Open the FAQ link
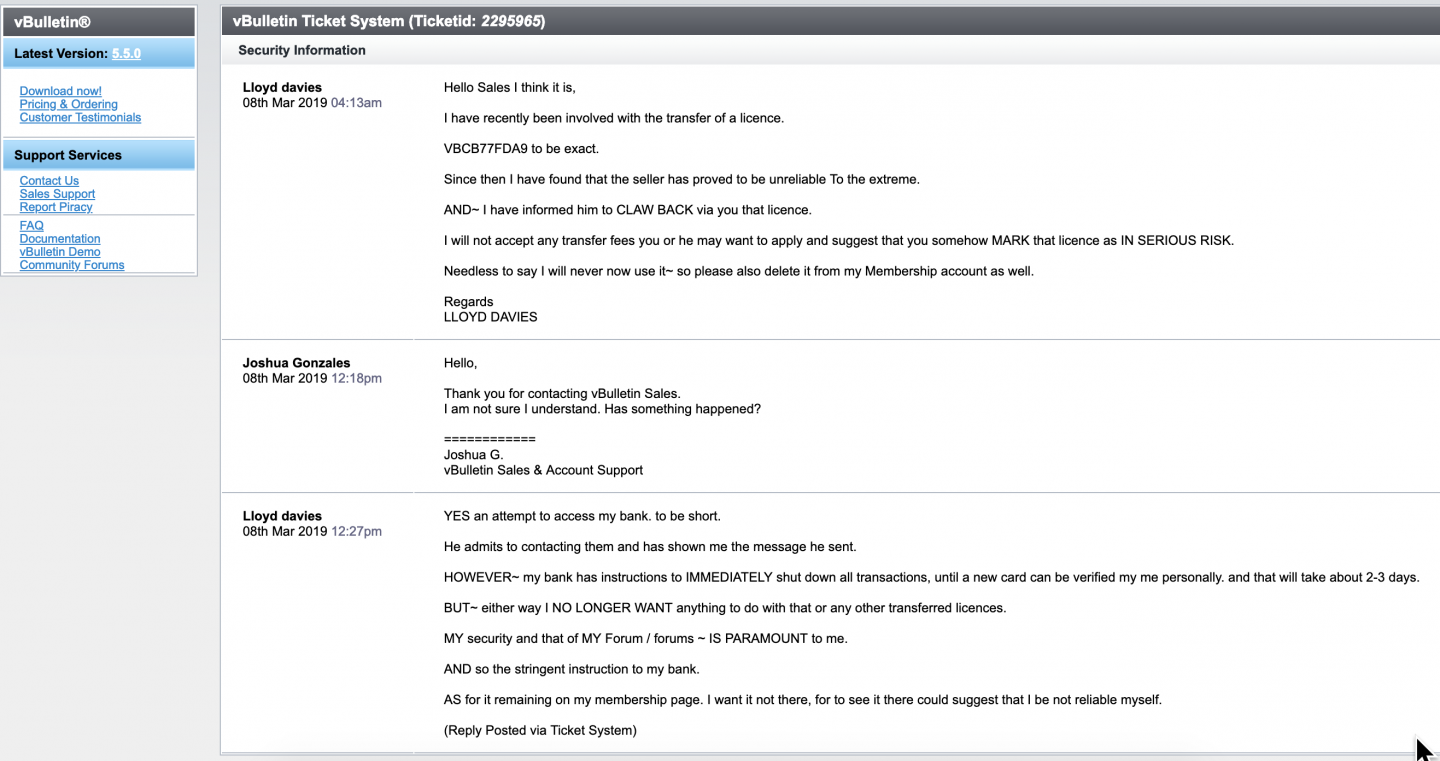The image size is (1440, 761). pos(31,226)
